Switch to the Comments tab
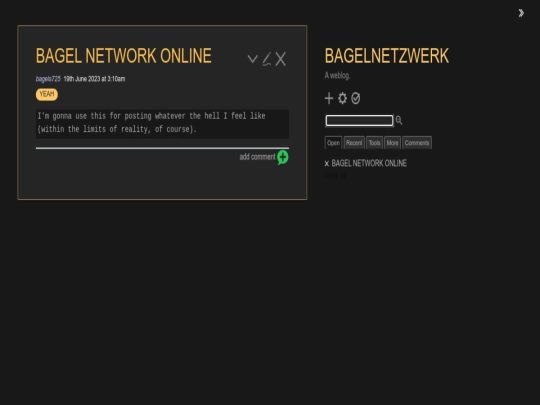Screen dimensions: 540x405 417,143
